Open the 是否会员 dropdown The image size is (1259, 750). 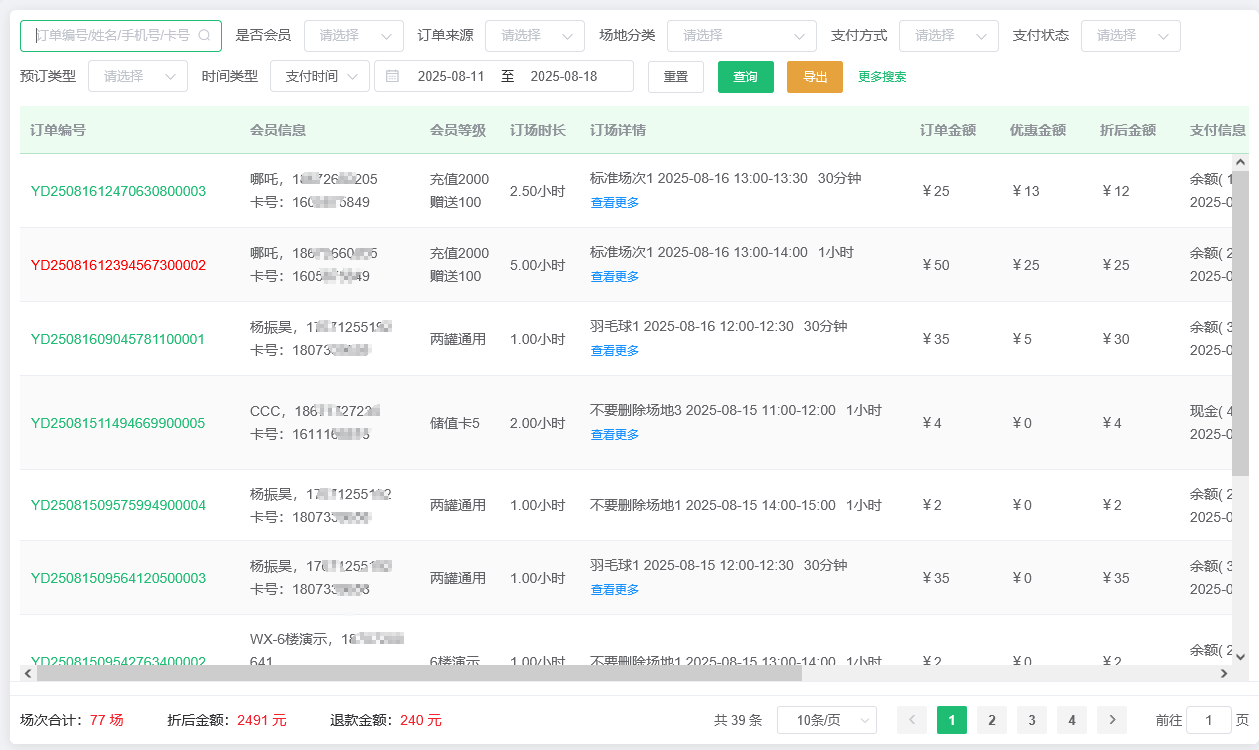click(x=353, y=36)
